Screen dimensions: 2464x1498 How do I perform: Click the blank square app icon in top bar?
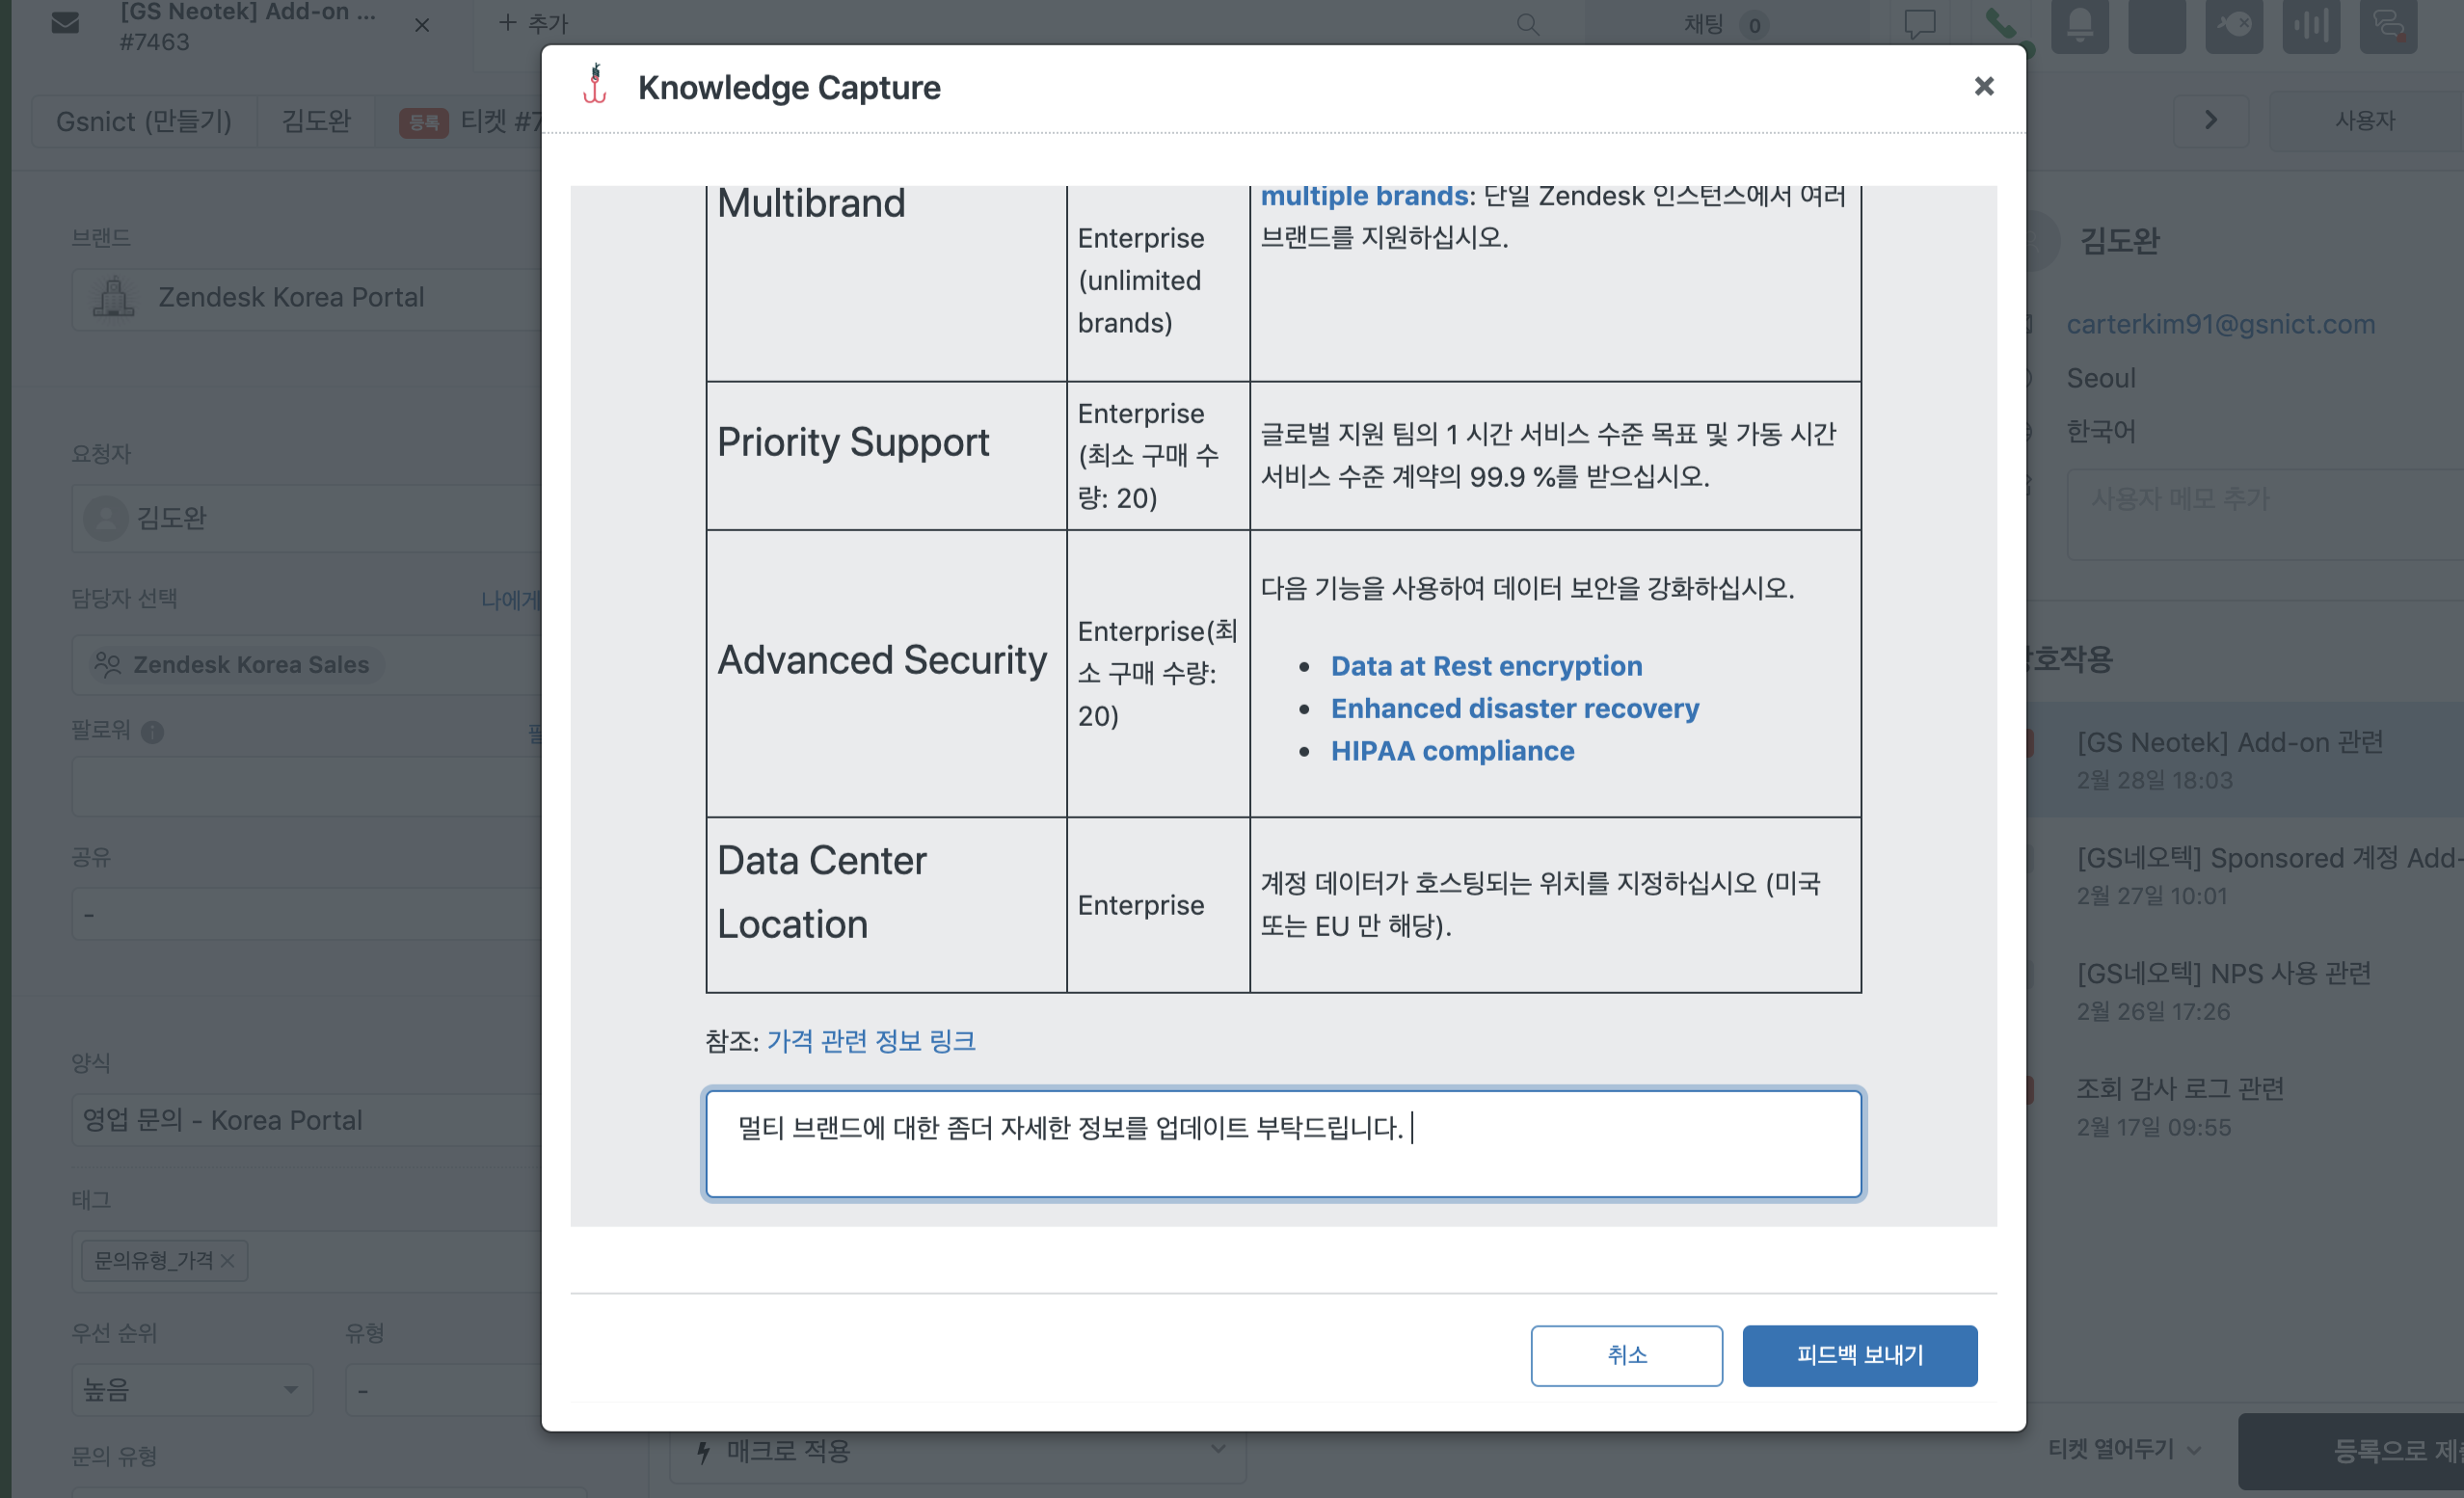[2156, 24]
